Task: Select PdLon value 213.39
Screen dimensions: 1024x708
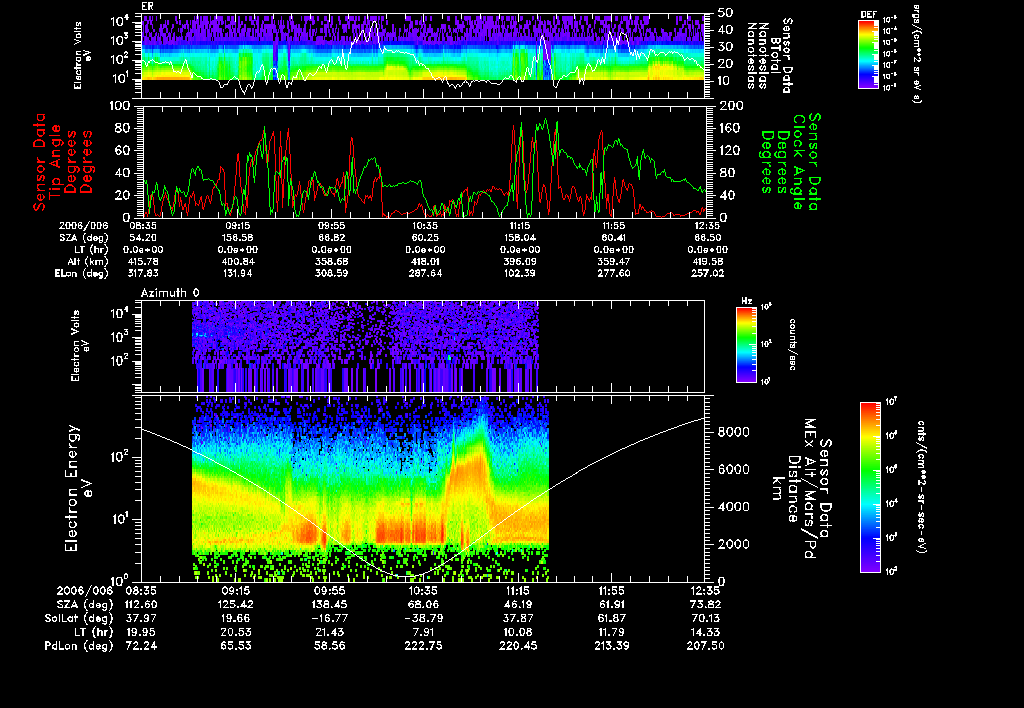Action: coord(612,645)
